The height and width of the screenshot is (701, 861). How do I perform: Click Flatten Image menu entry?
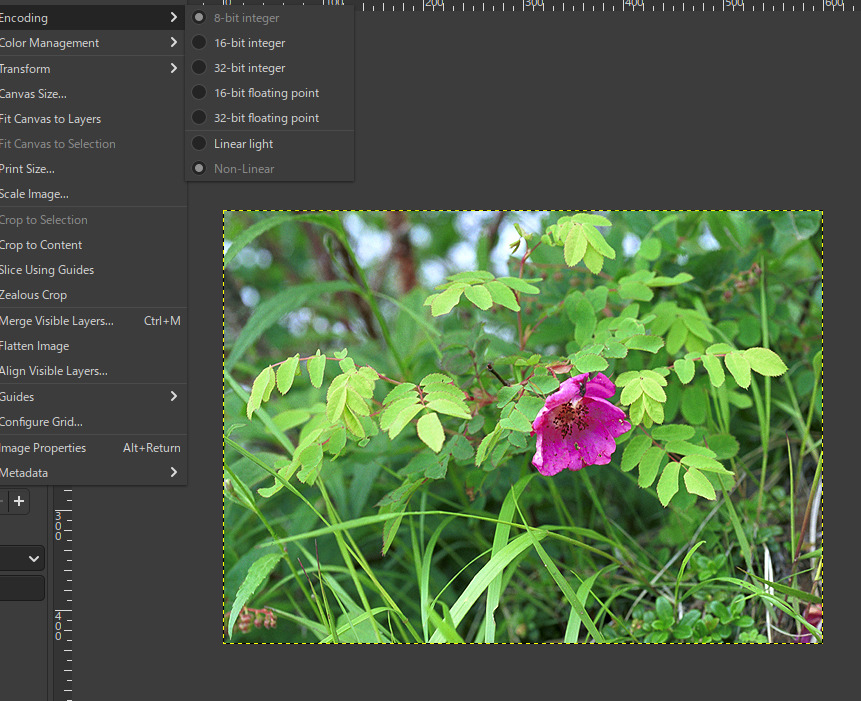point(36,346)
